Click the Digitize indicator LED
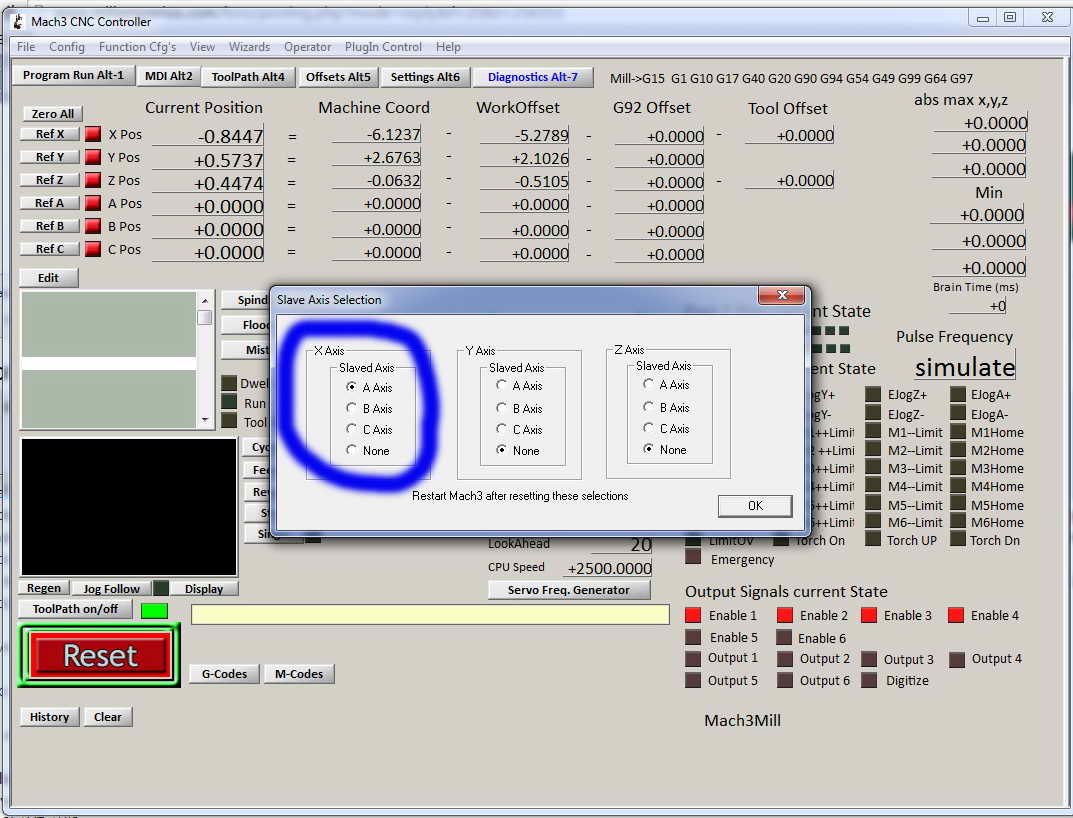The image size is (1073, 818). point(869,680)
